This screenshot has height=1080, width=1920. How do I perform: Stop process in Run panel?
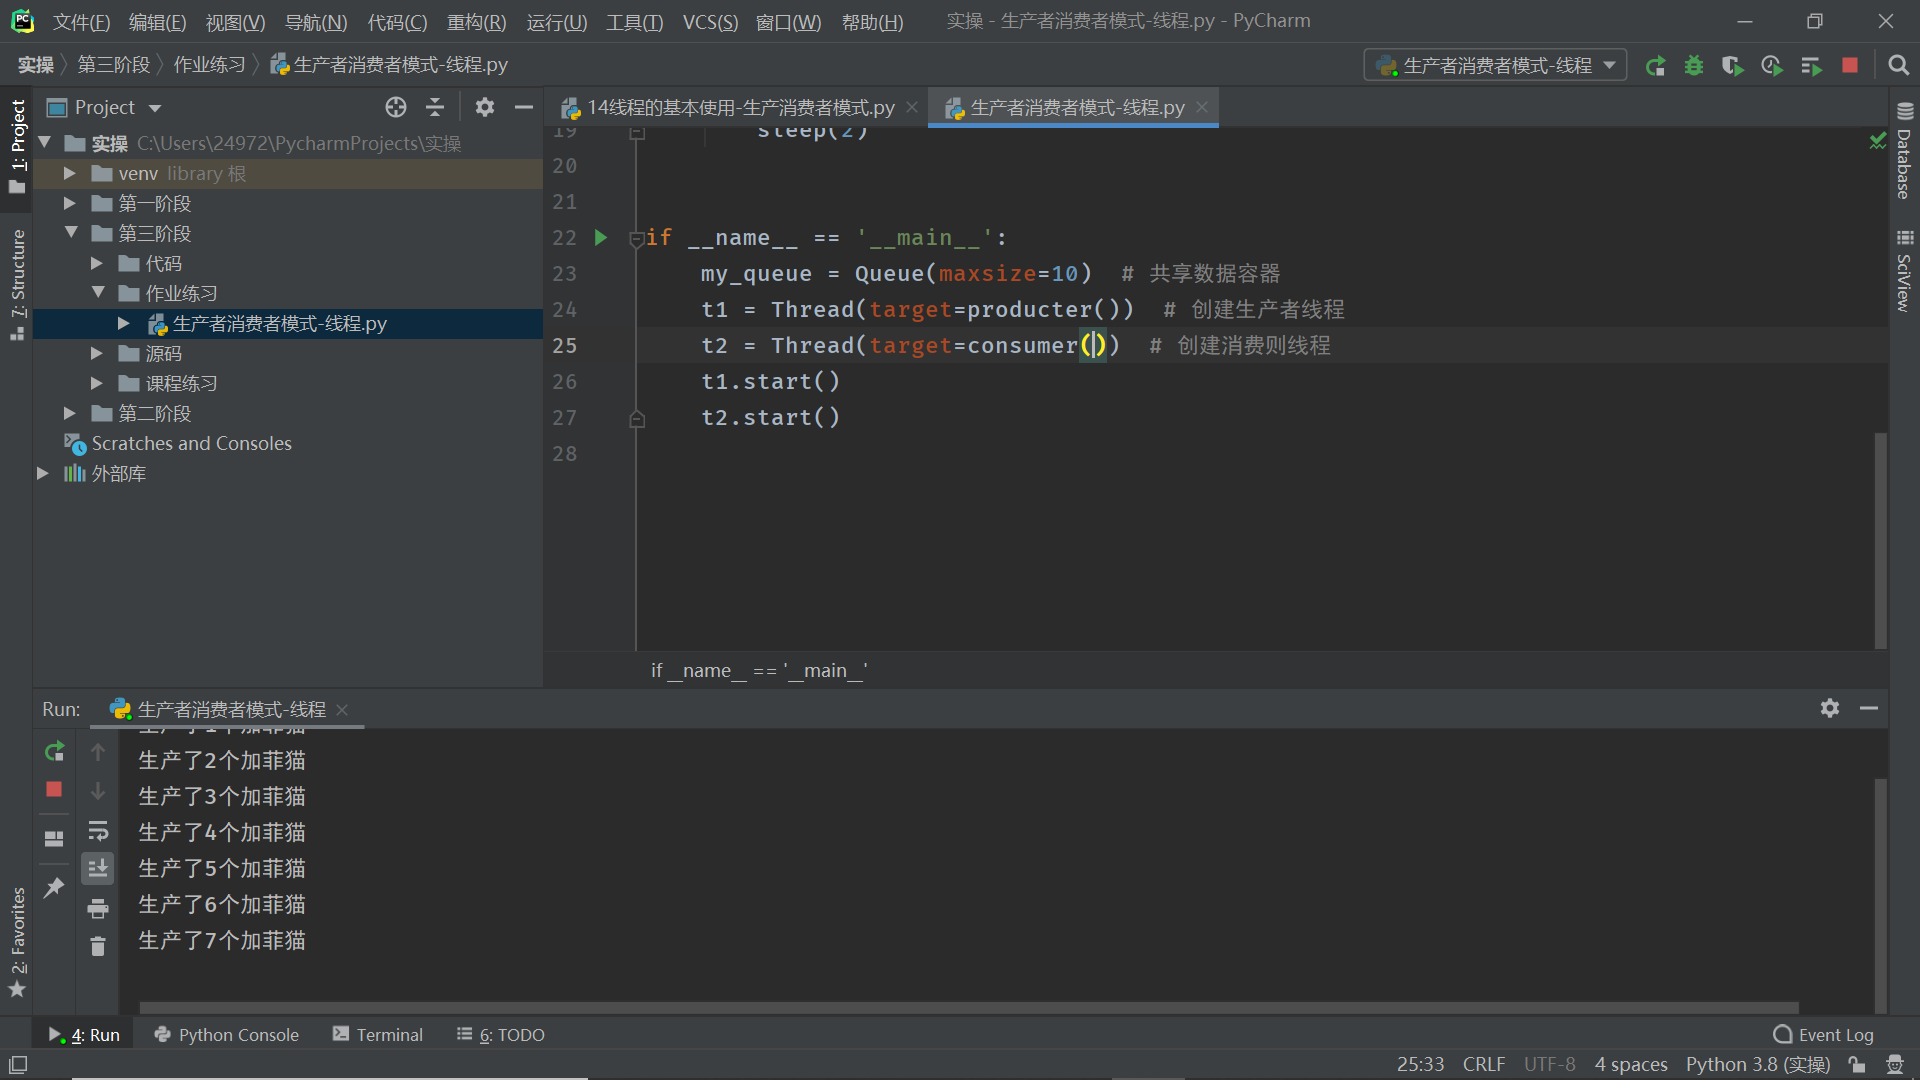click(54, 790)
